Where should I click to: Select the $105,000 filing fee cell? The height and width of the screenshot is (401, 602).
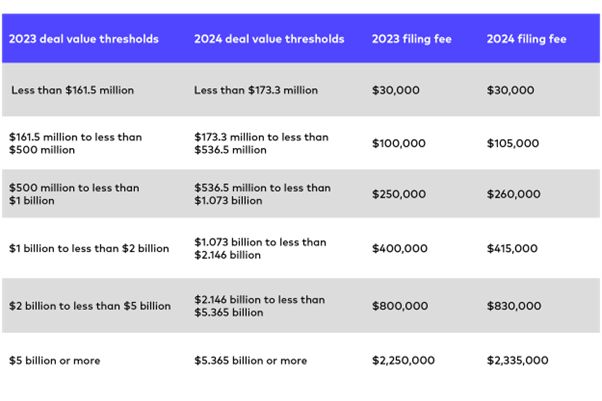point(513,143)
